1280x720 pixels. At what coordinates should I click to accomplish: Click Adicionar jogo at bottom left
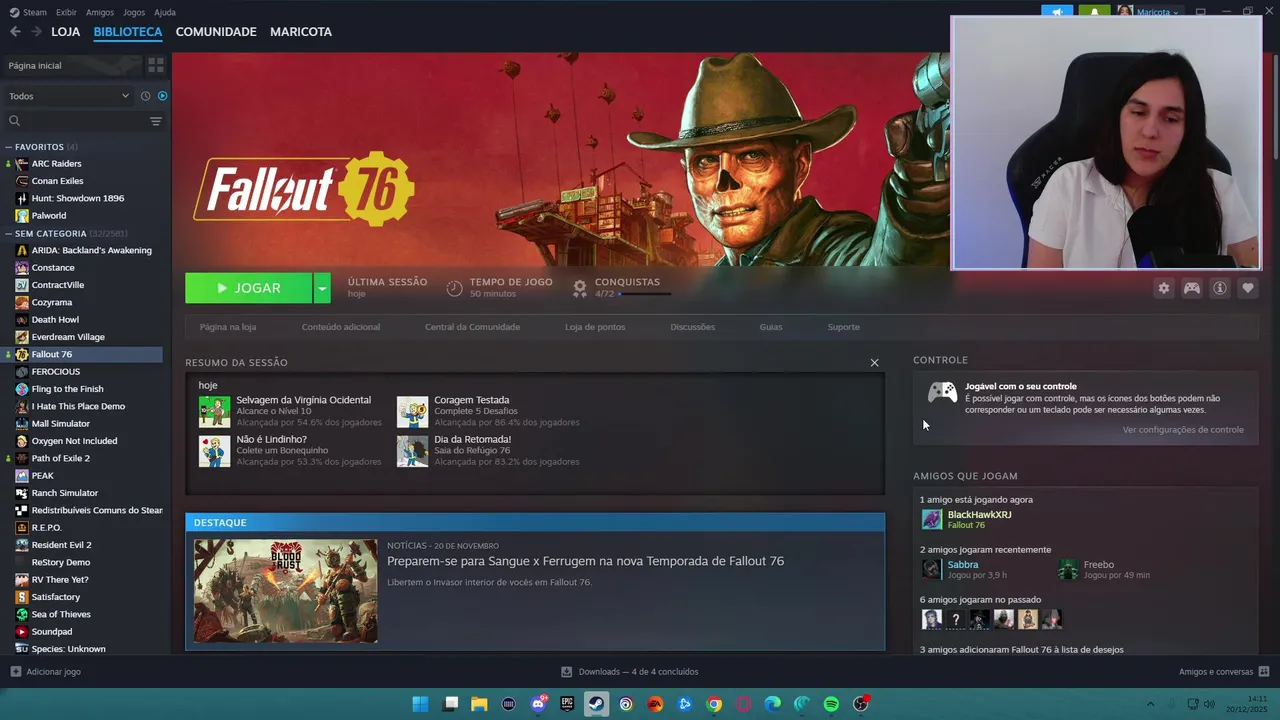(45, 672)
